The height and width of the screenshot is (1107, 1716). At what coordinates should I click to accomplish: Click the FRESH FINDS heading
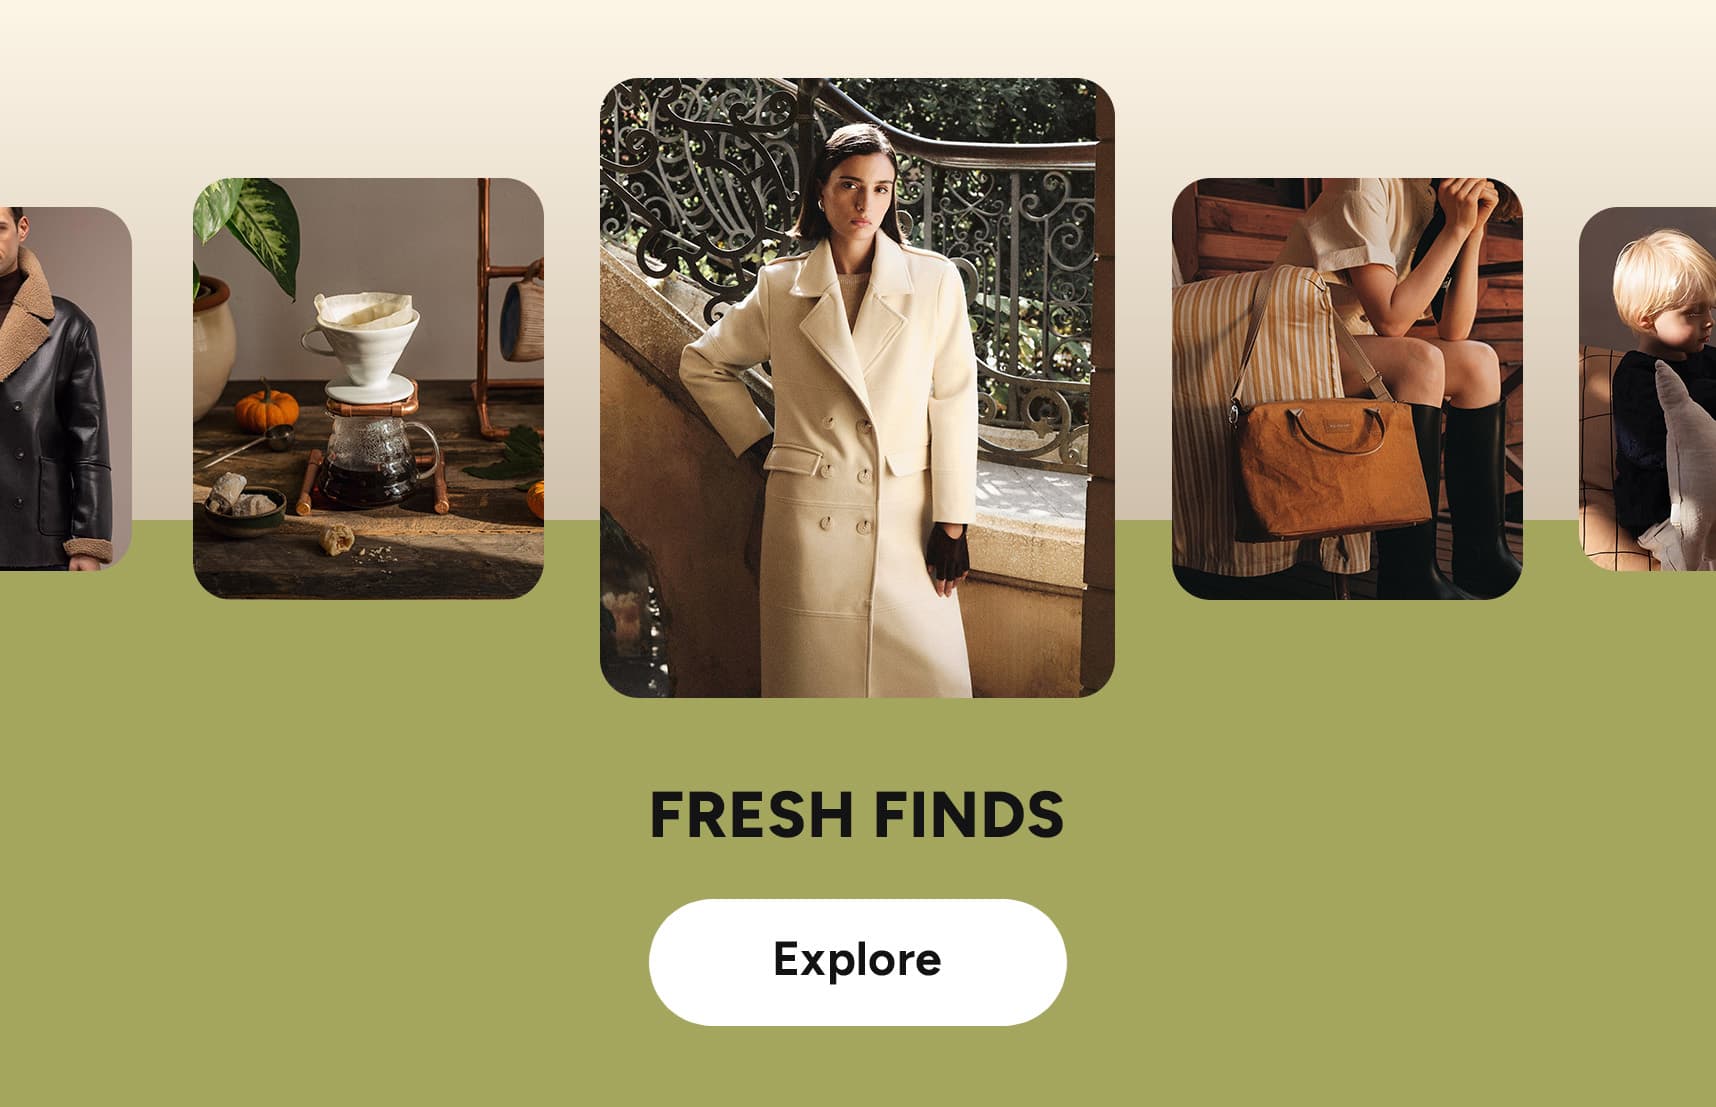[x=857, y=815]
